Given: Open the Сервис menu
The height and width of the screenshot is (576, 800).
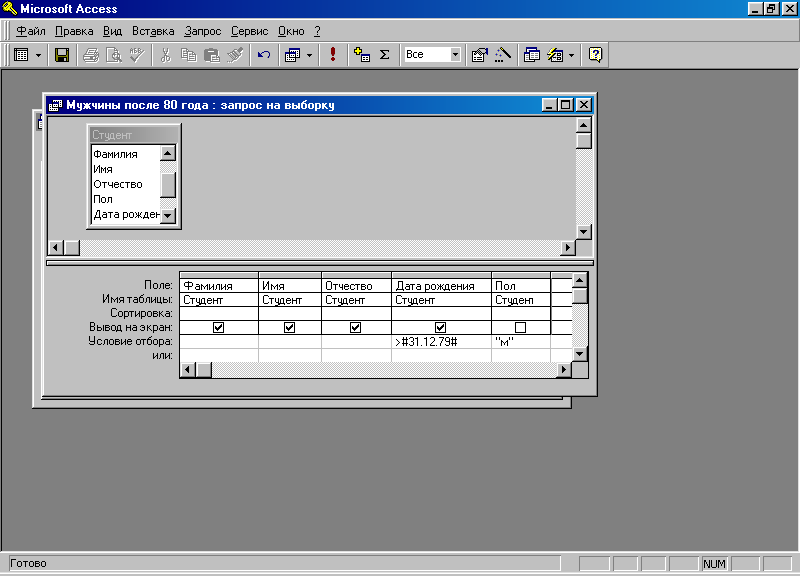Looking at the screenshot, I should [x=249, y=31].
